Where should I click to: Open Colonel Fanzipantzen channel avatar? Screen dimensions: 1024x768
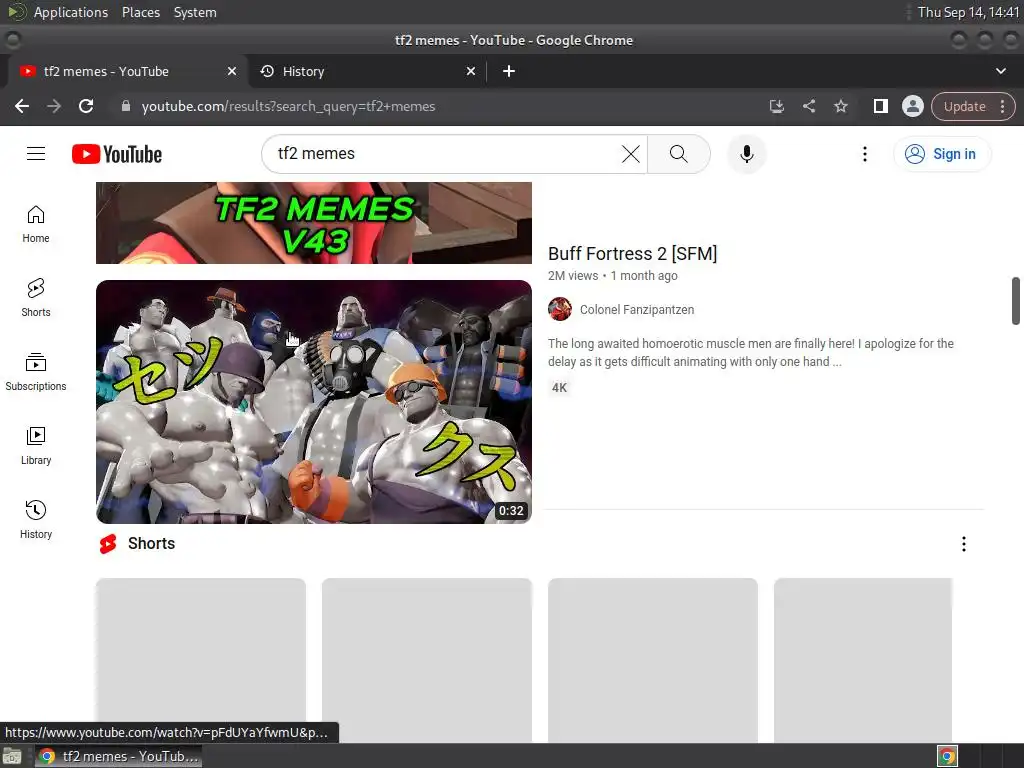(560, 310)
